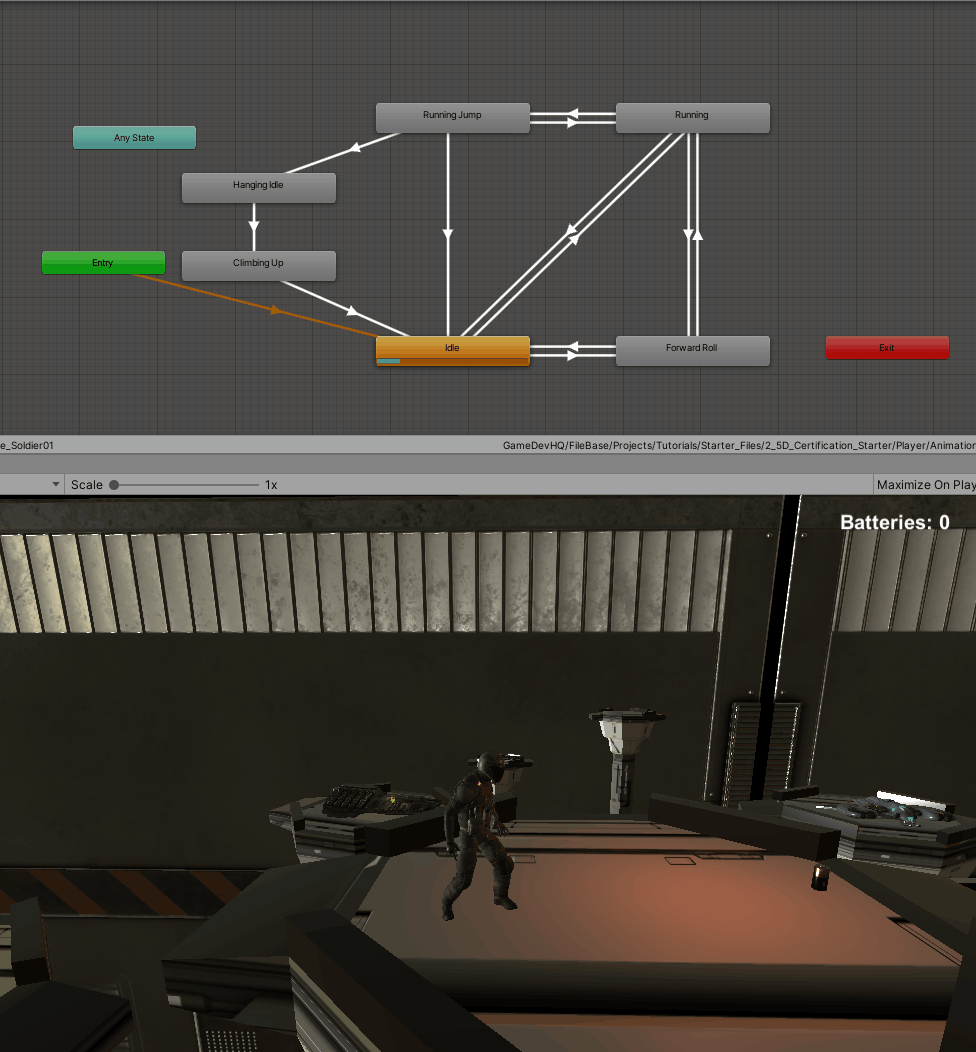Select the Running Jump state node
Viewport: 976px width, 1052px height.
(x=452, y=116)
